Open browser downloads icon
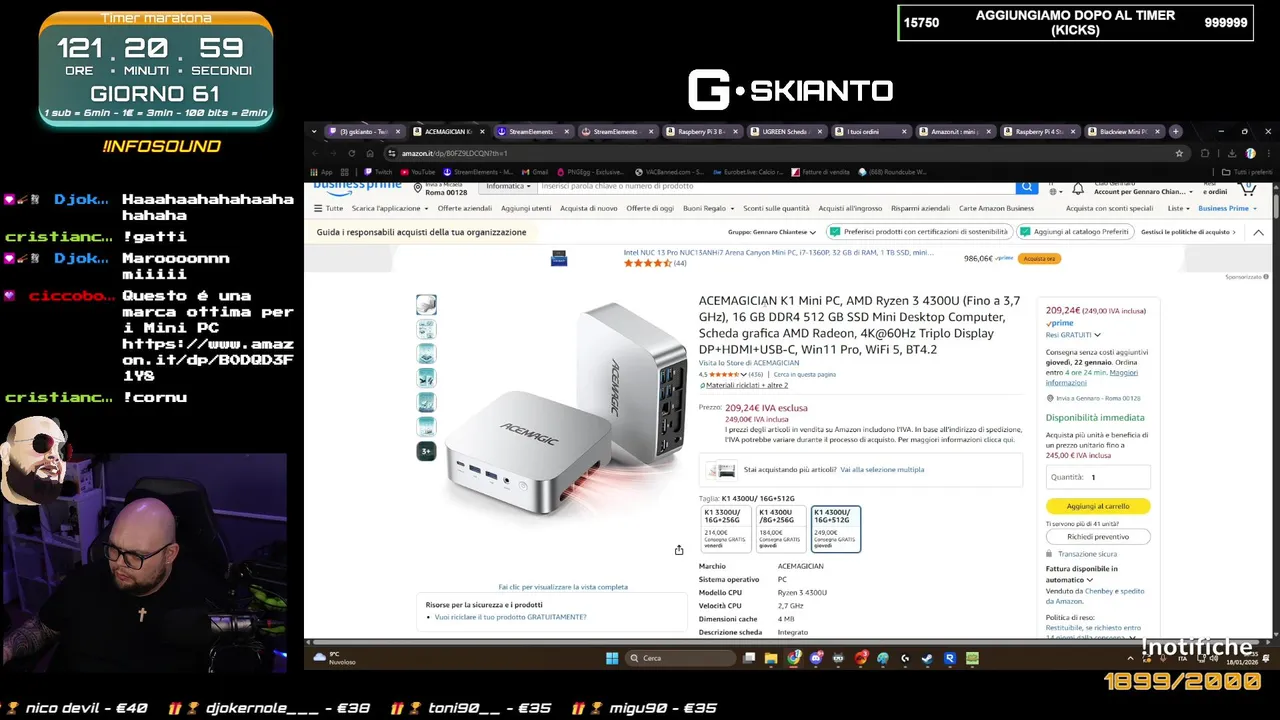The image size is (1280, 720). coord(1231,153)
